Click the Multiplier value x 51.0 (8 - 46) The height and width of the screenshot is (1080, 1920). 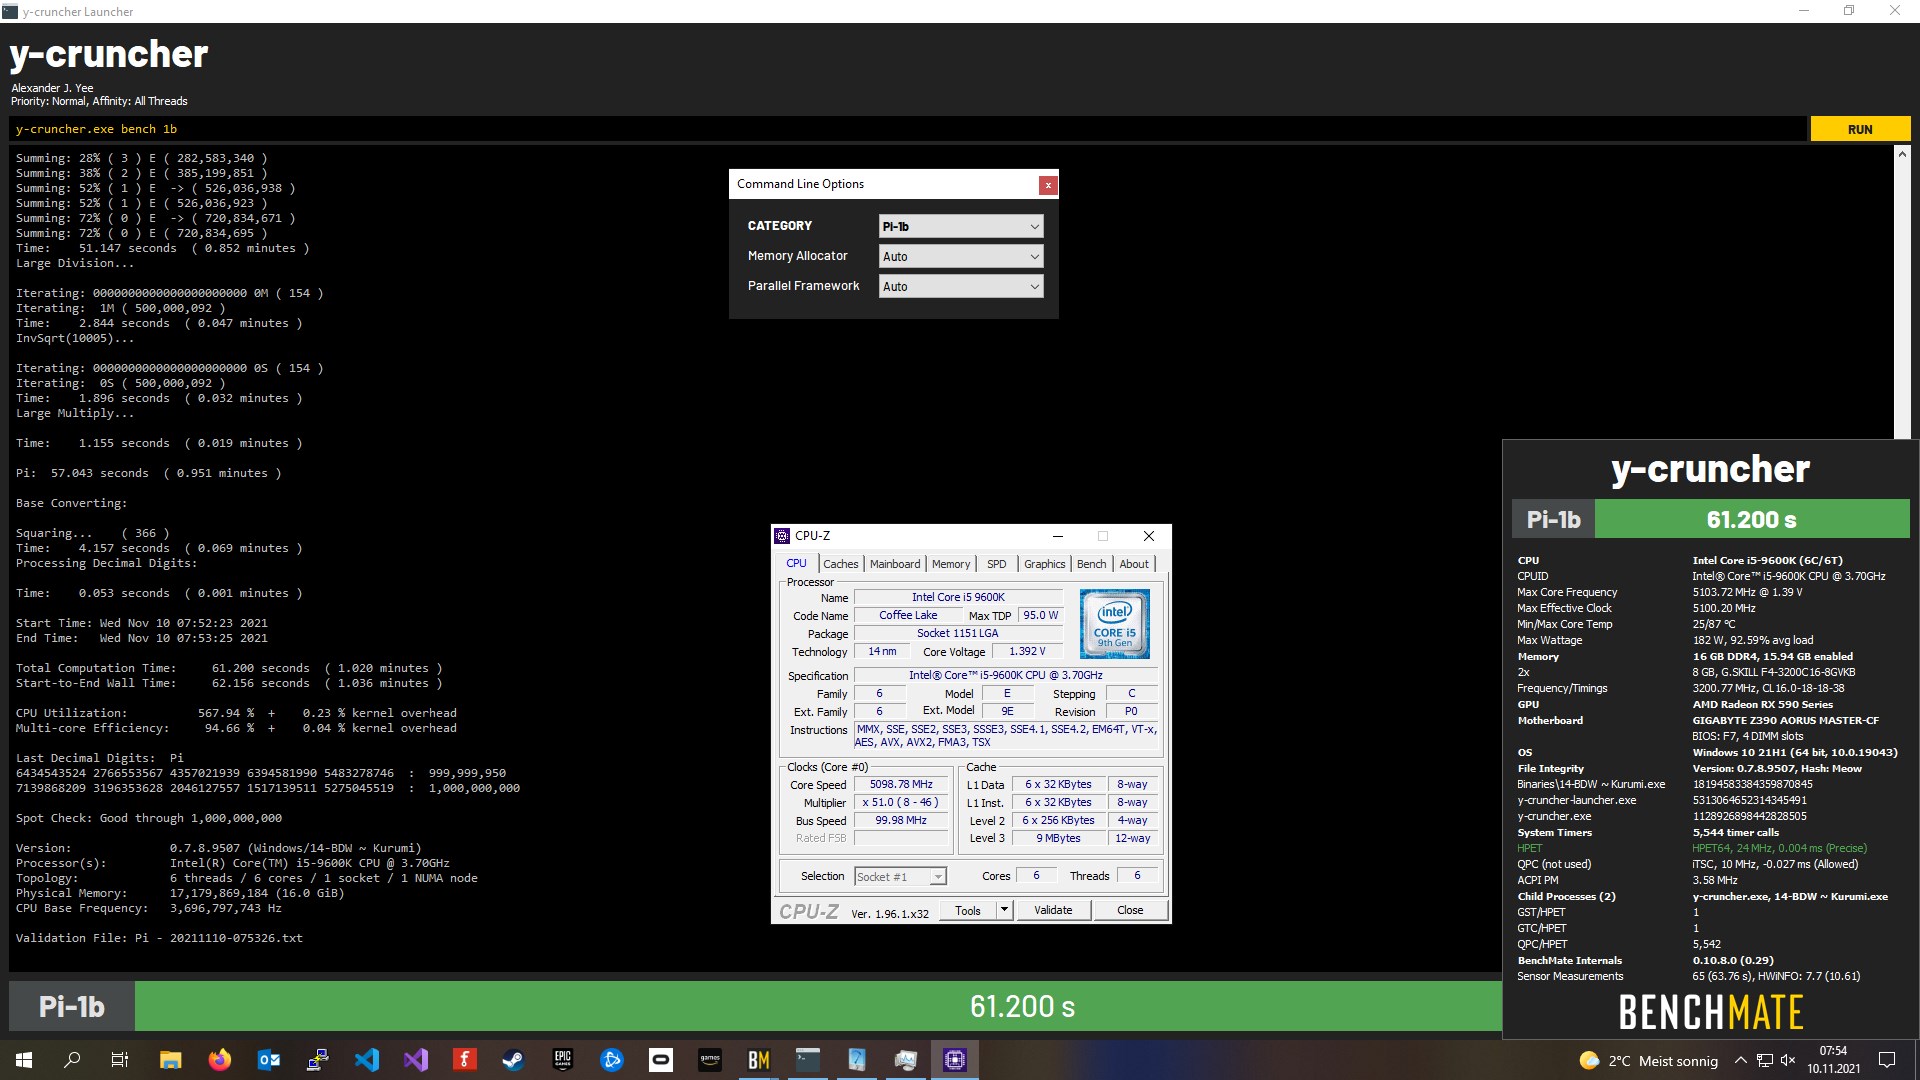[900, 802]
